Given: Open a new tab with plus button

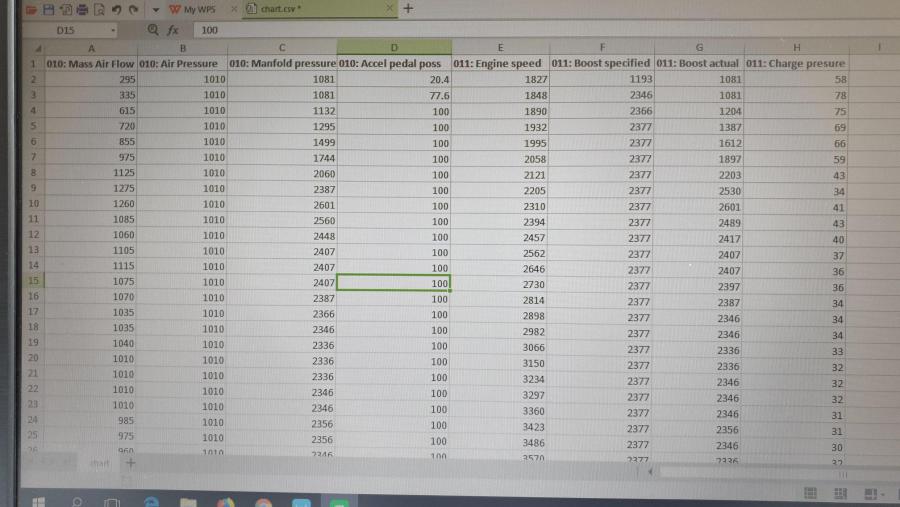Looking at the screenshot, I should [408, 9].
